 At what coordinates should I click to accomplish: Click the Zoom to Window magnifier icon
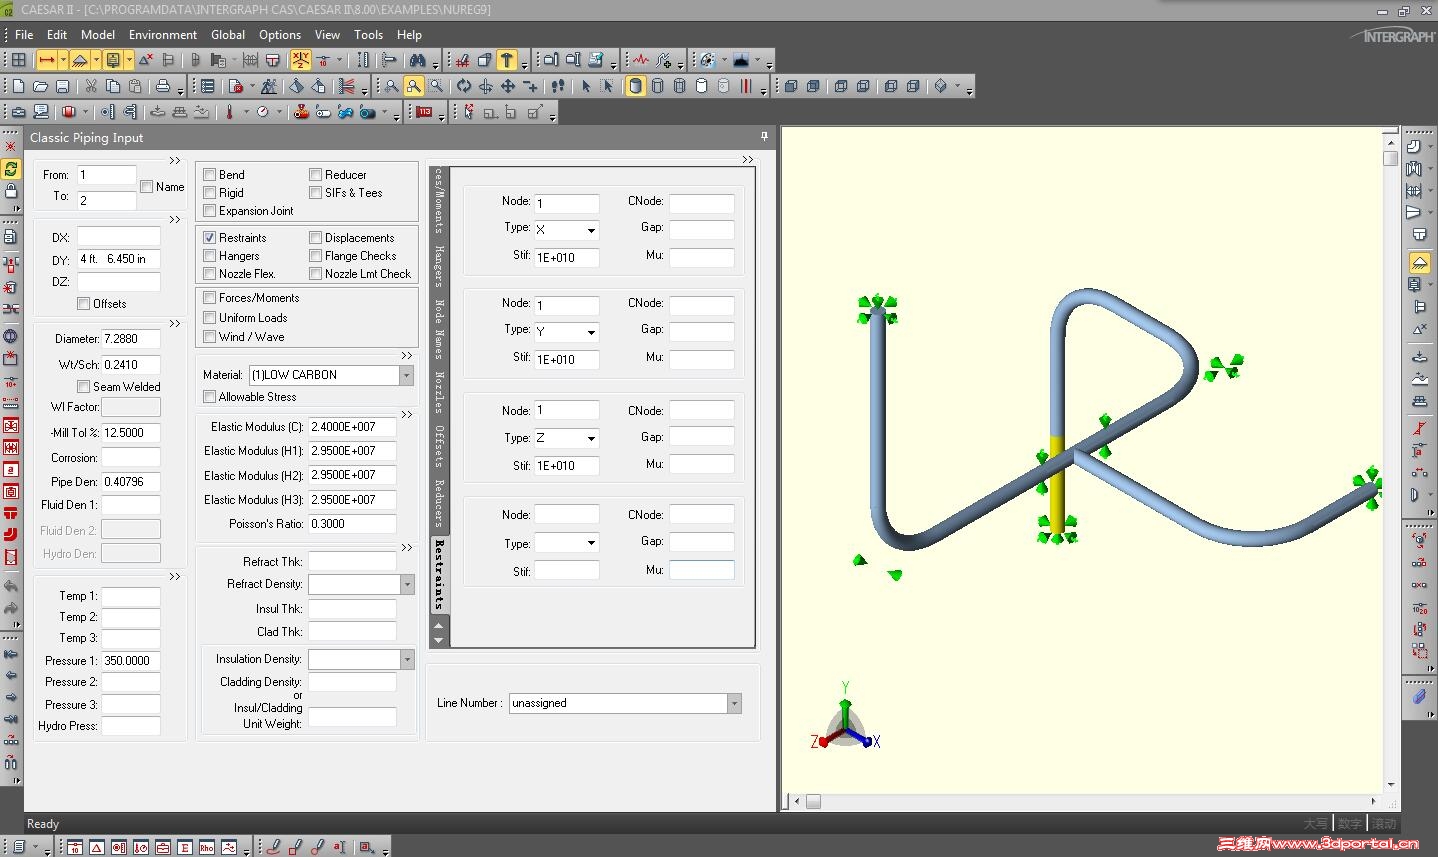[x=414, y=87]
